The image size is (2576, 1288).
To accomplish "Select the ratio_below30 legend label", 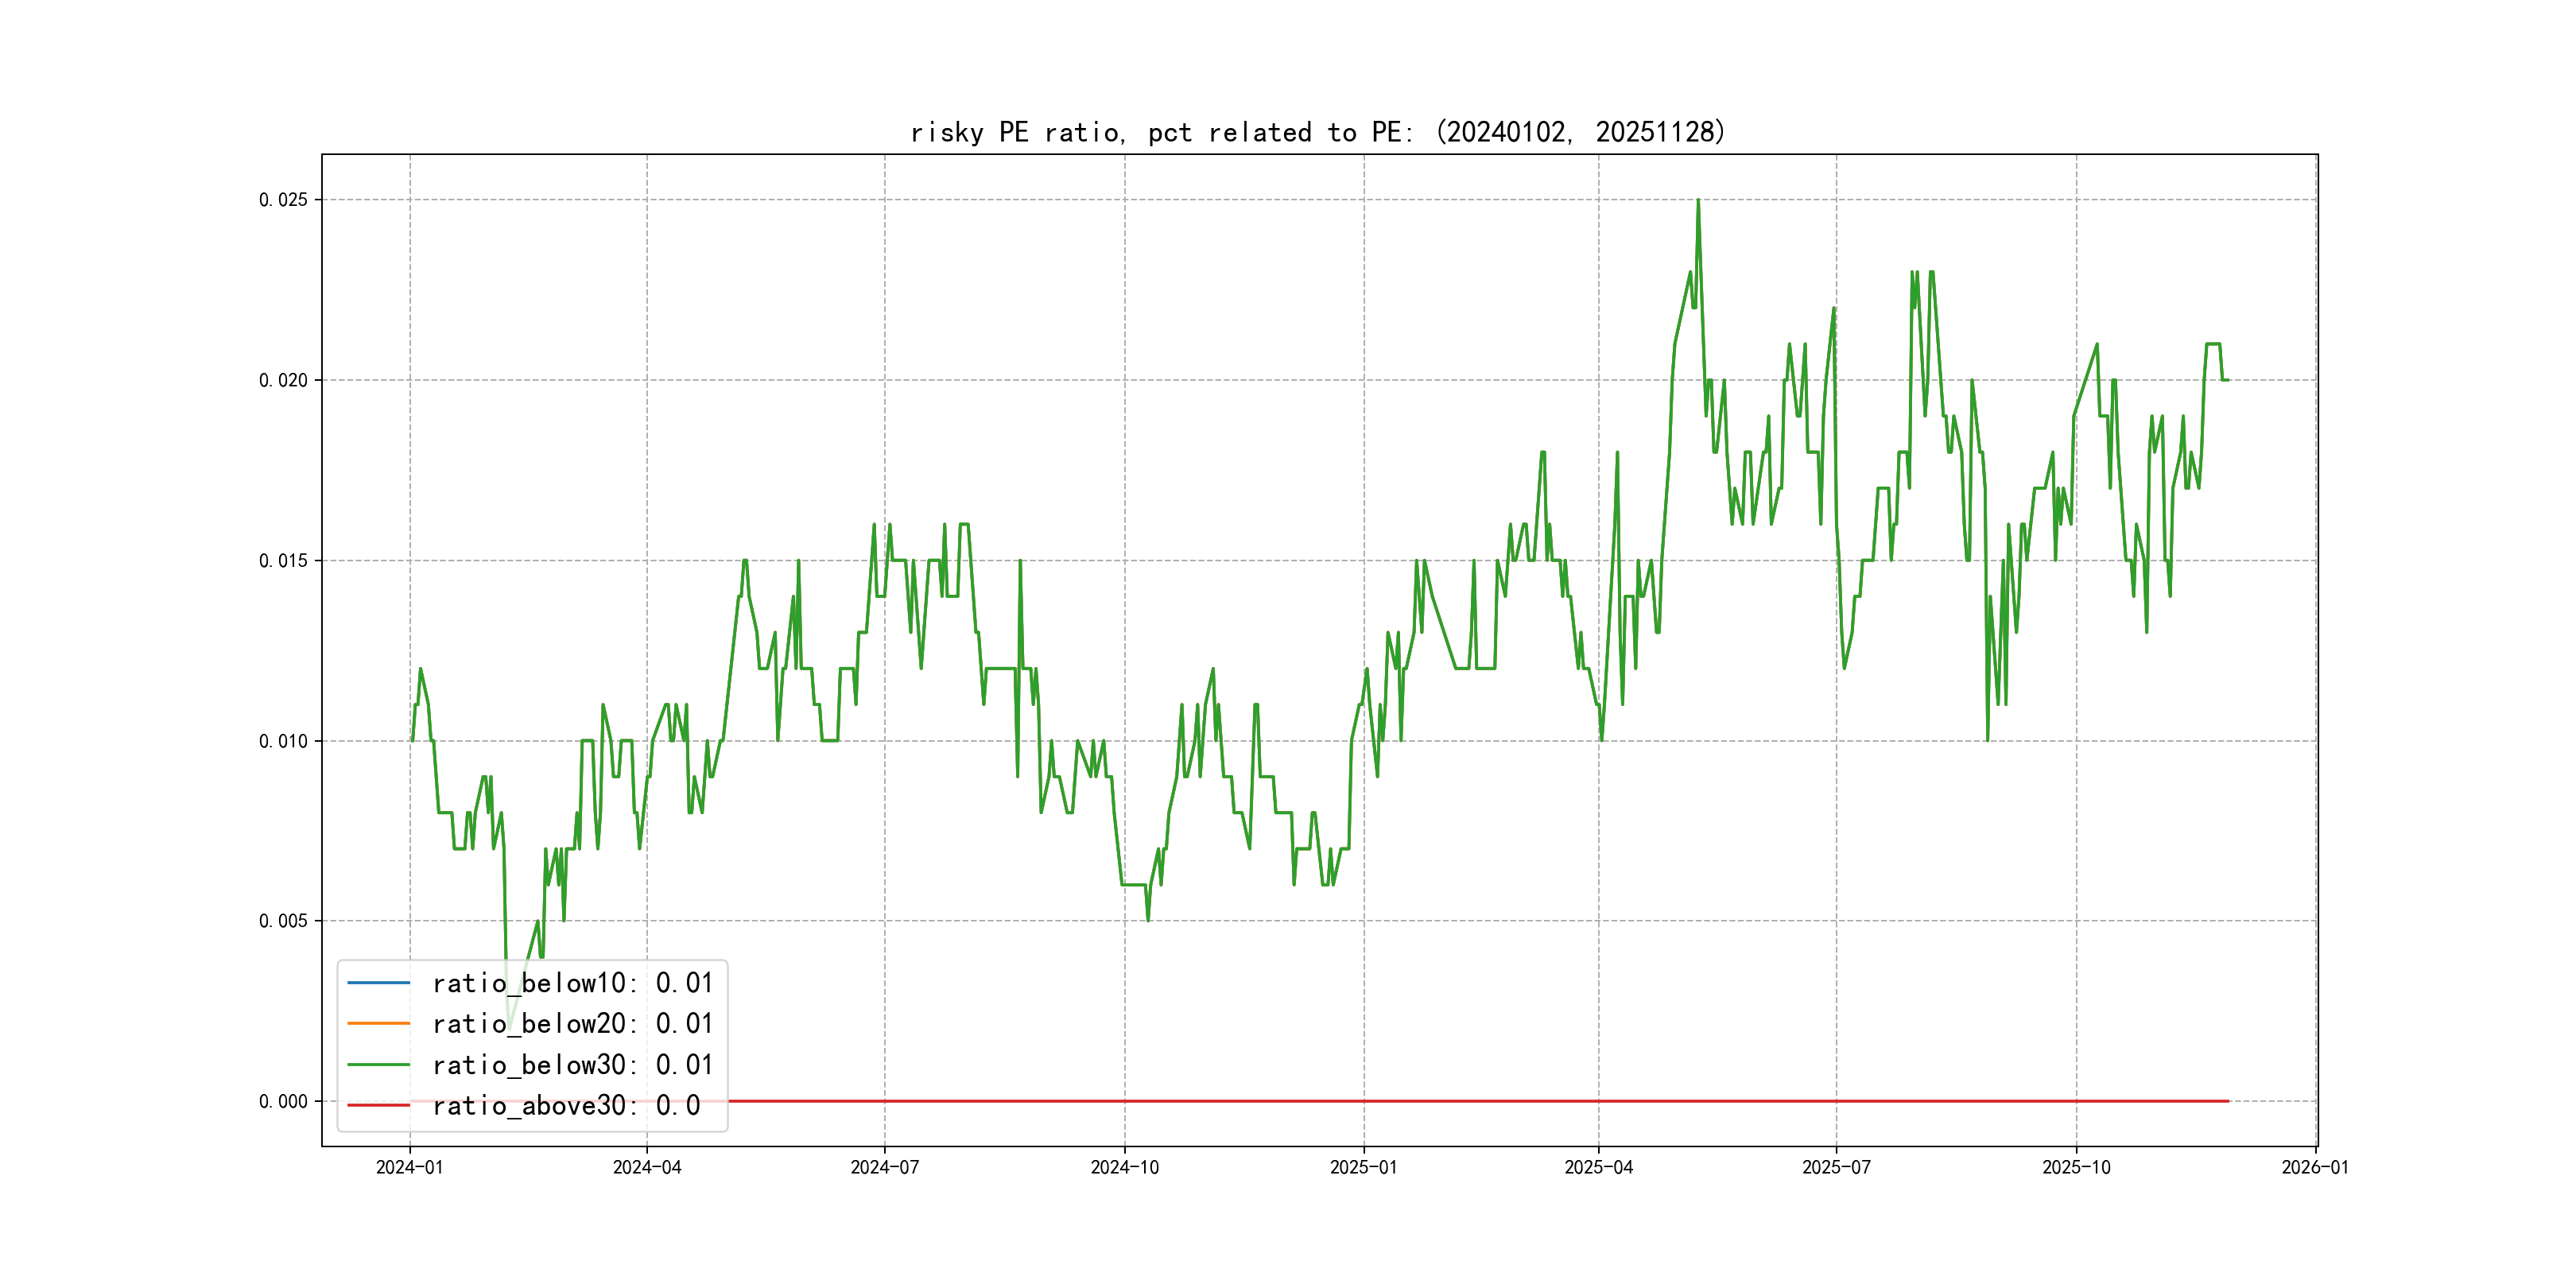I will pyautogui.click(x=572, y=1065).
